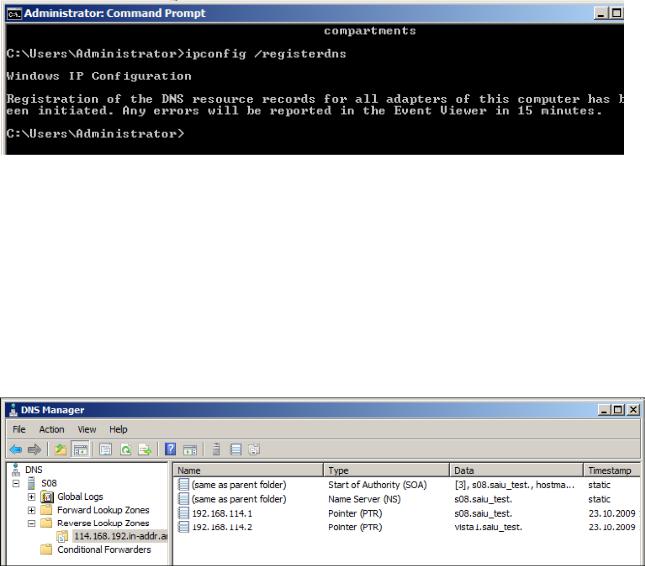Click the green Refresh toolbar icon

(x=125, y=449)
